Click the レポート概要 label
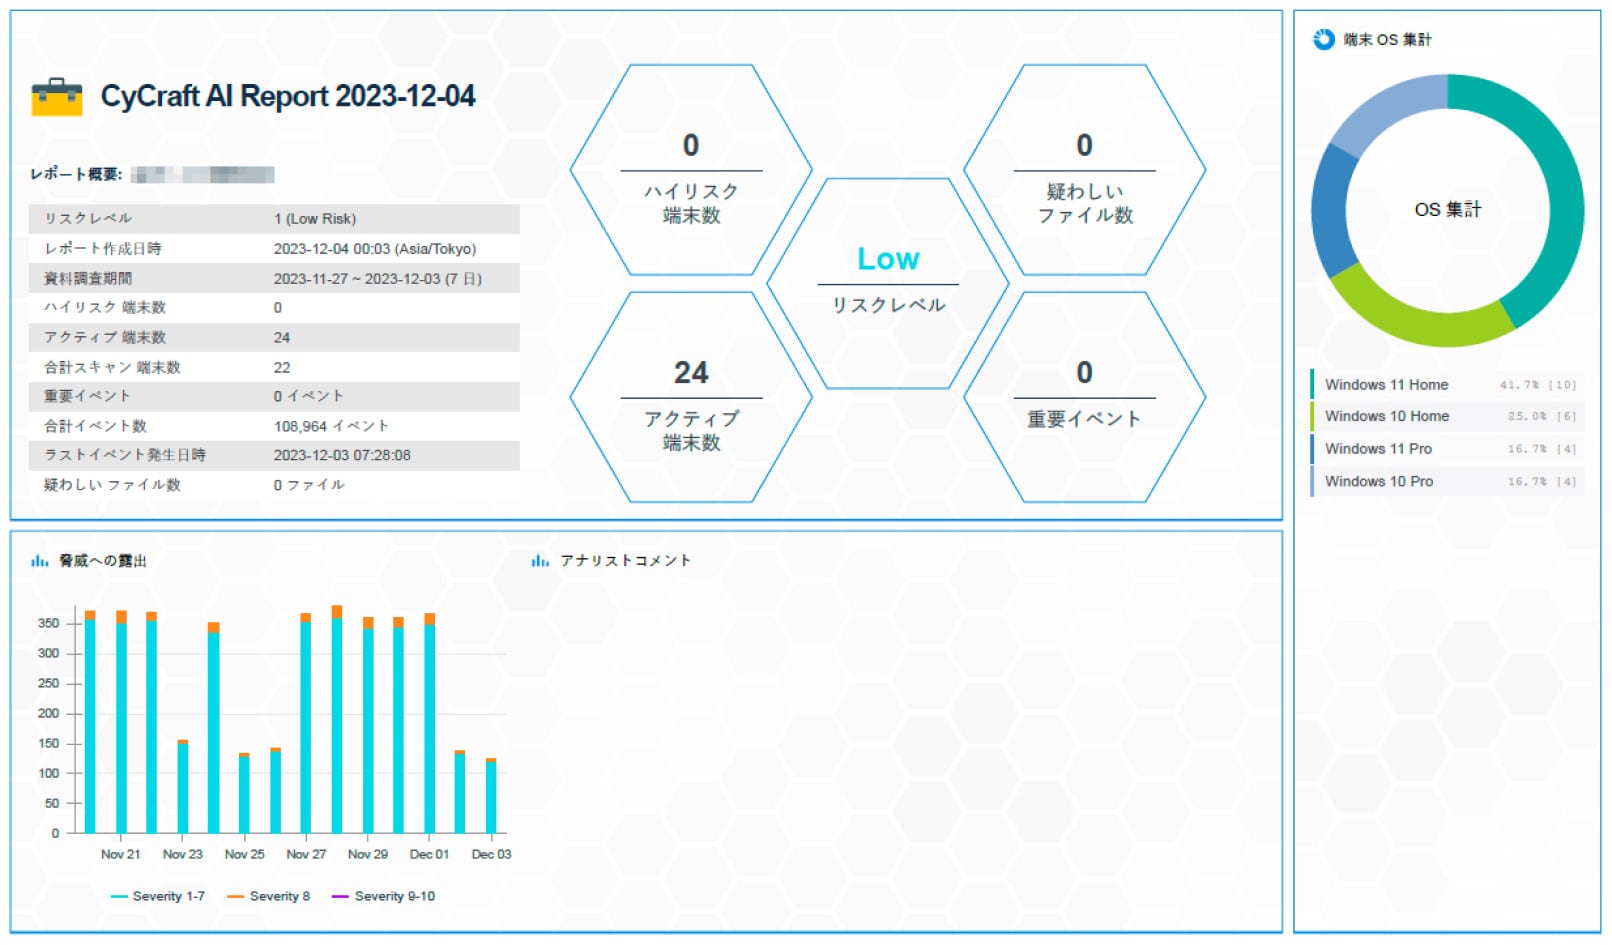The height and width of the screenshot is (945, 1612). click(76, 174)
